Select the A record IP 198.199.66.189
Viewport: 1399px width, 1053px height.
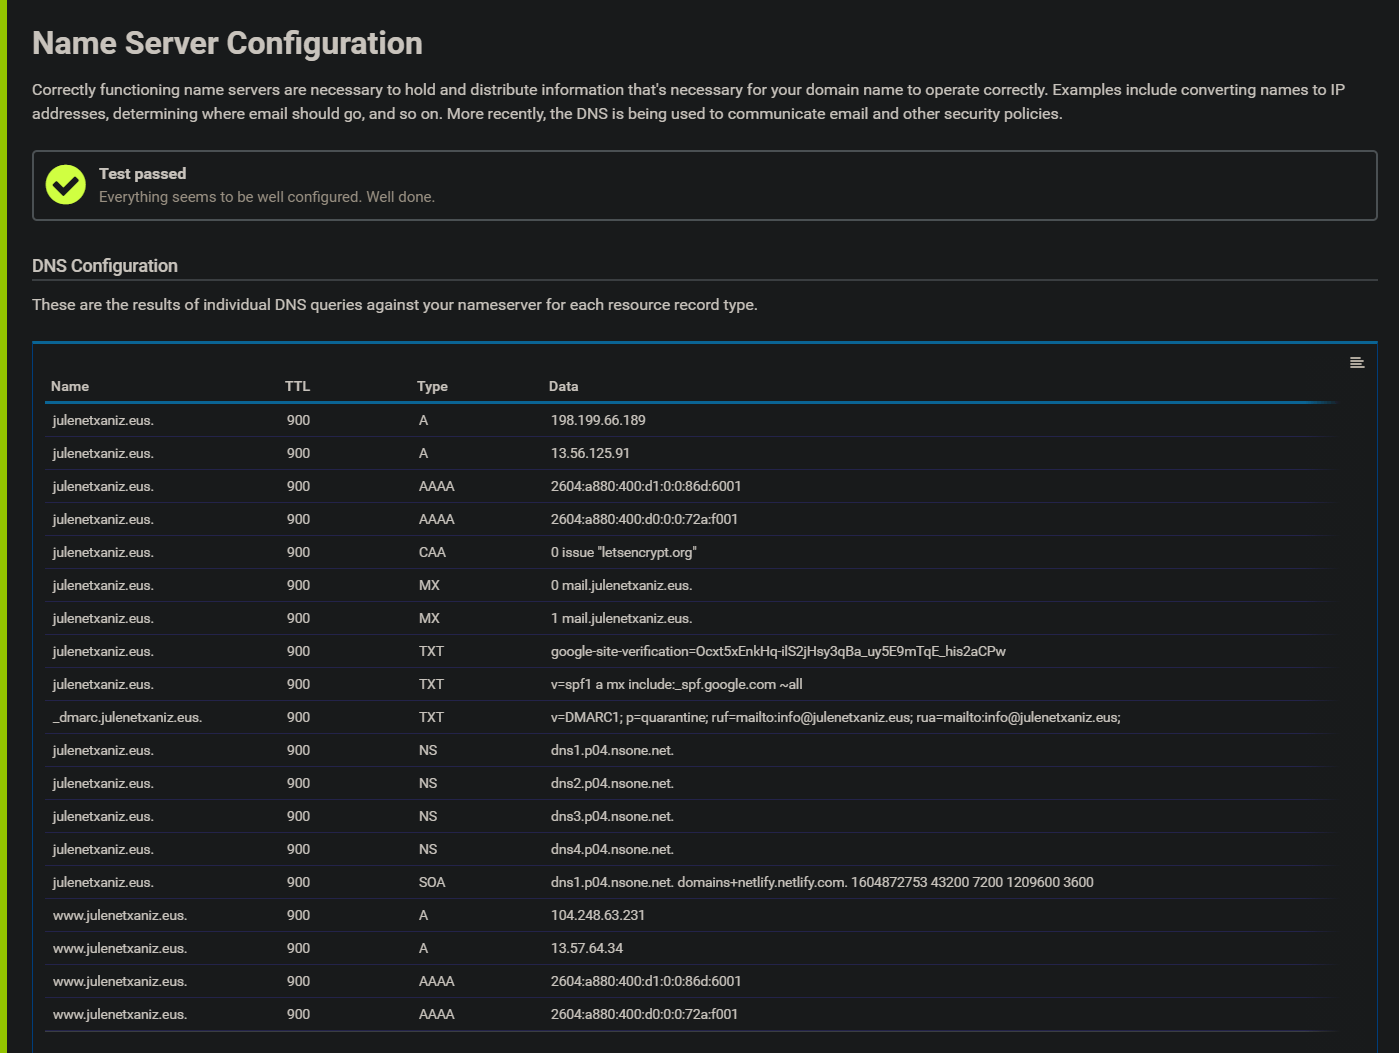tap(598, 420)
